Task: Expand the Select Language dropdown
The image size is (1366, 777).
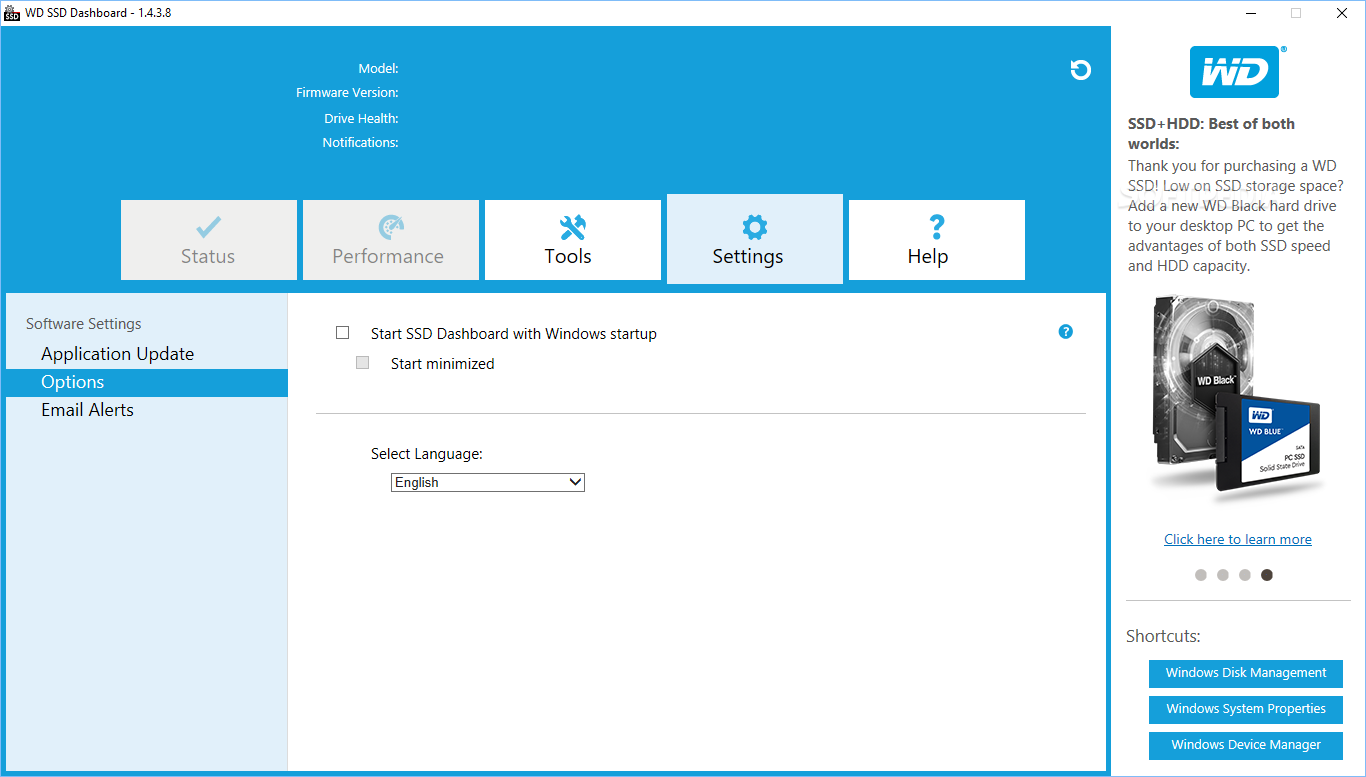Action: click(488, 482)
